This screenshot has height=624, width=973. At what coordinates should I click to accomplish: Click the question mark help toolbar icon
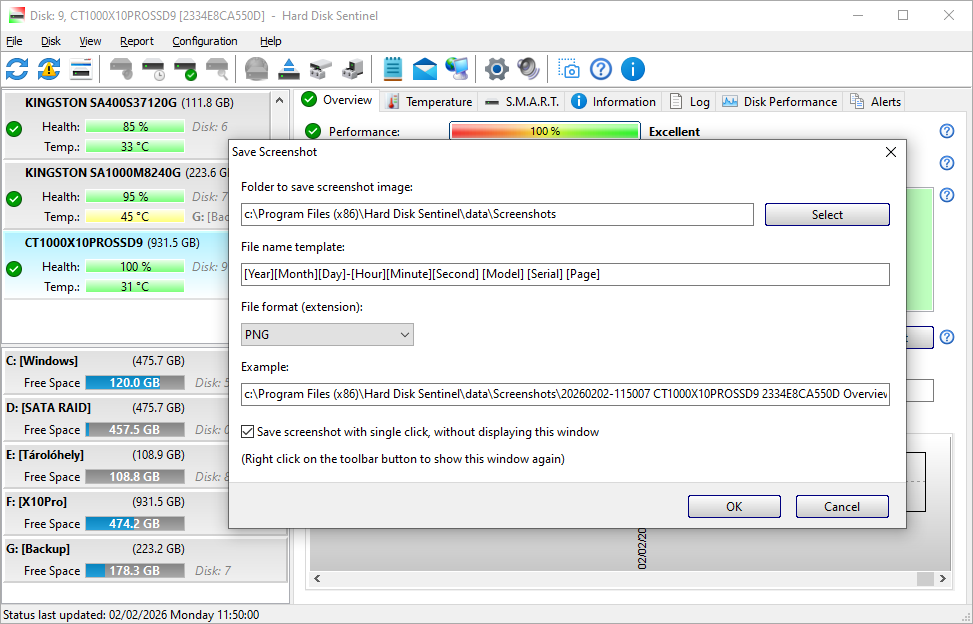point(601,69)
